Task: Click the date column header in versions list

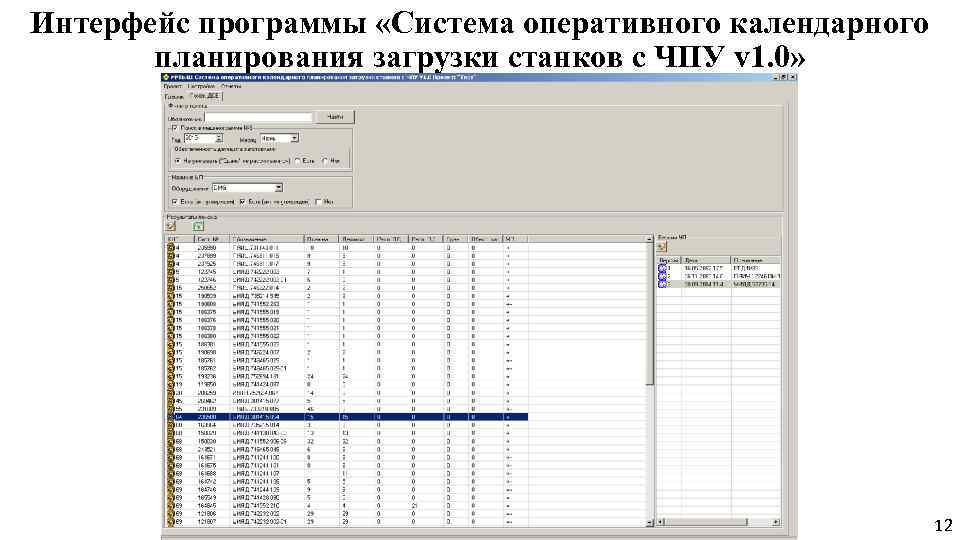Action: point(706,260)
